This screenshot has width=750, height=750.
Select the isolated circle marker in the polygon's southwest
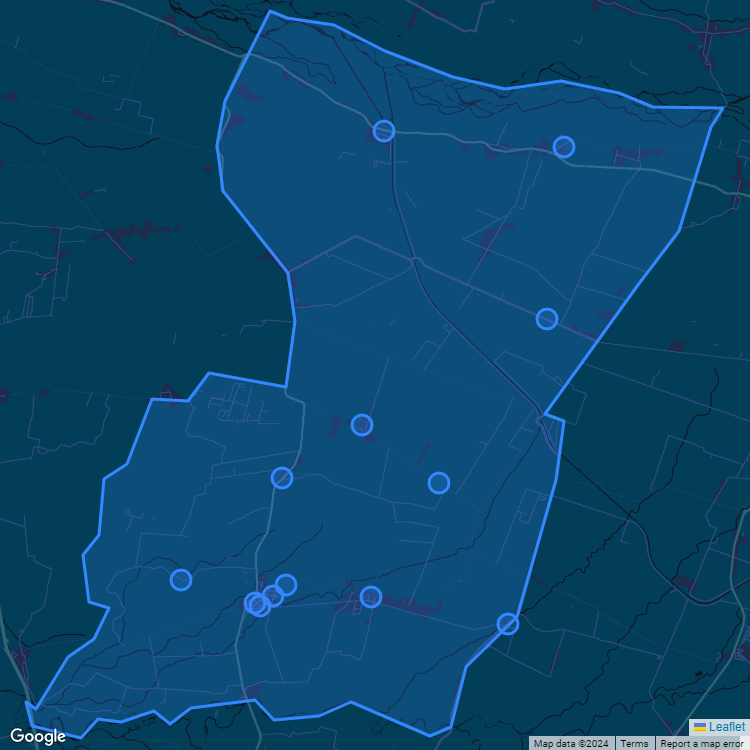click(181, 580)
